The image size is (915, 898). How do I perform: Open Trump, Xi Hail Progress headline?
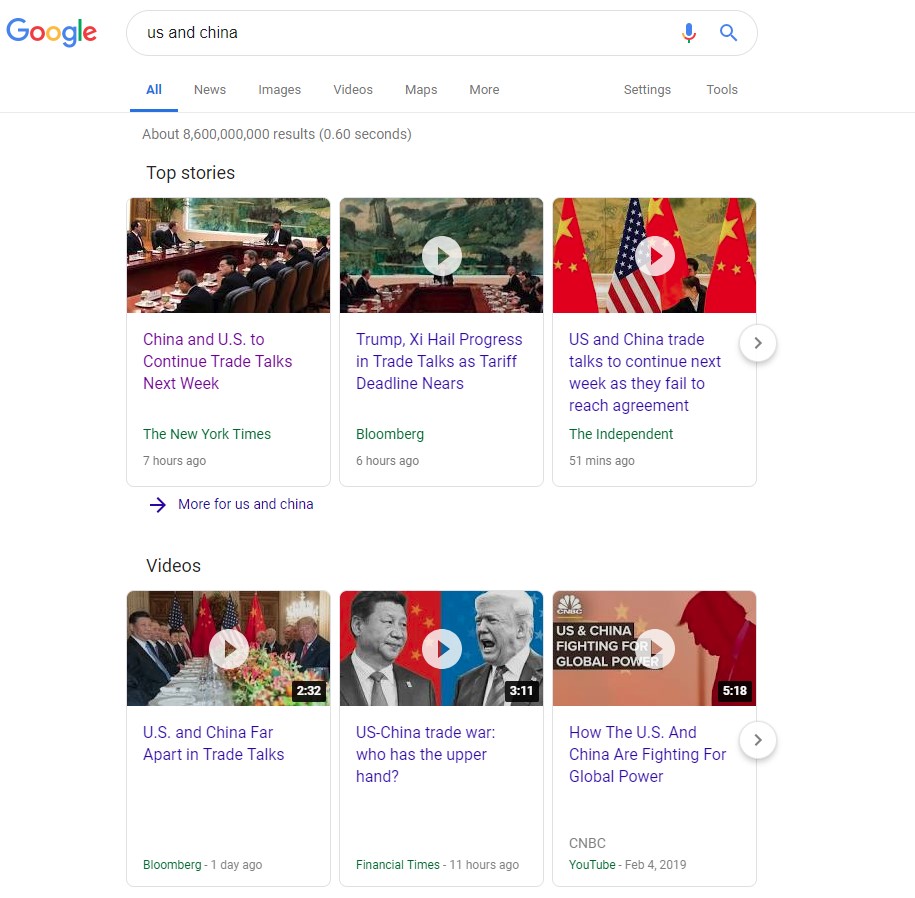(x=439, y=361)
